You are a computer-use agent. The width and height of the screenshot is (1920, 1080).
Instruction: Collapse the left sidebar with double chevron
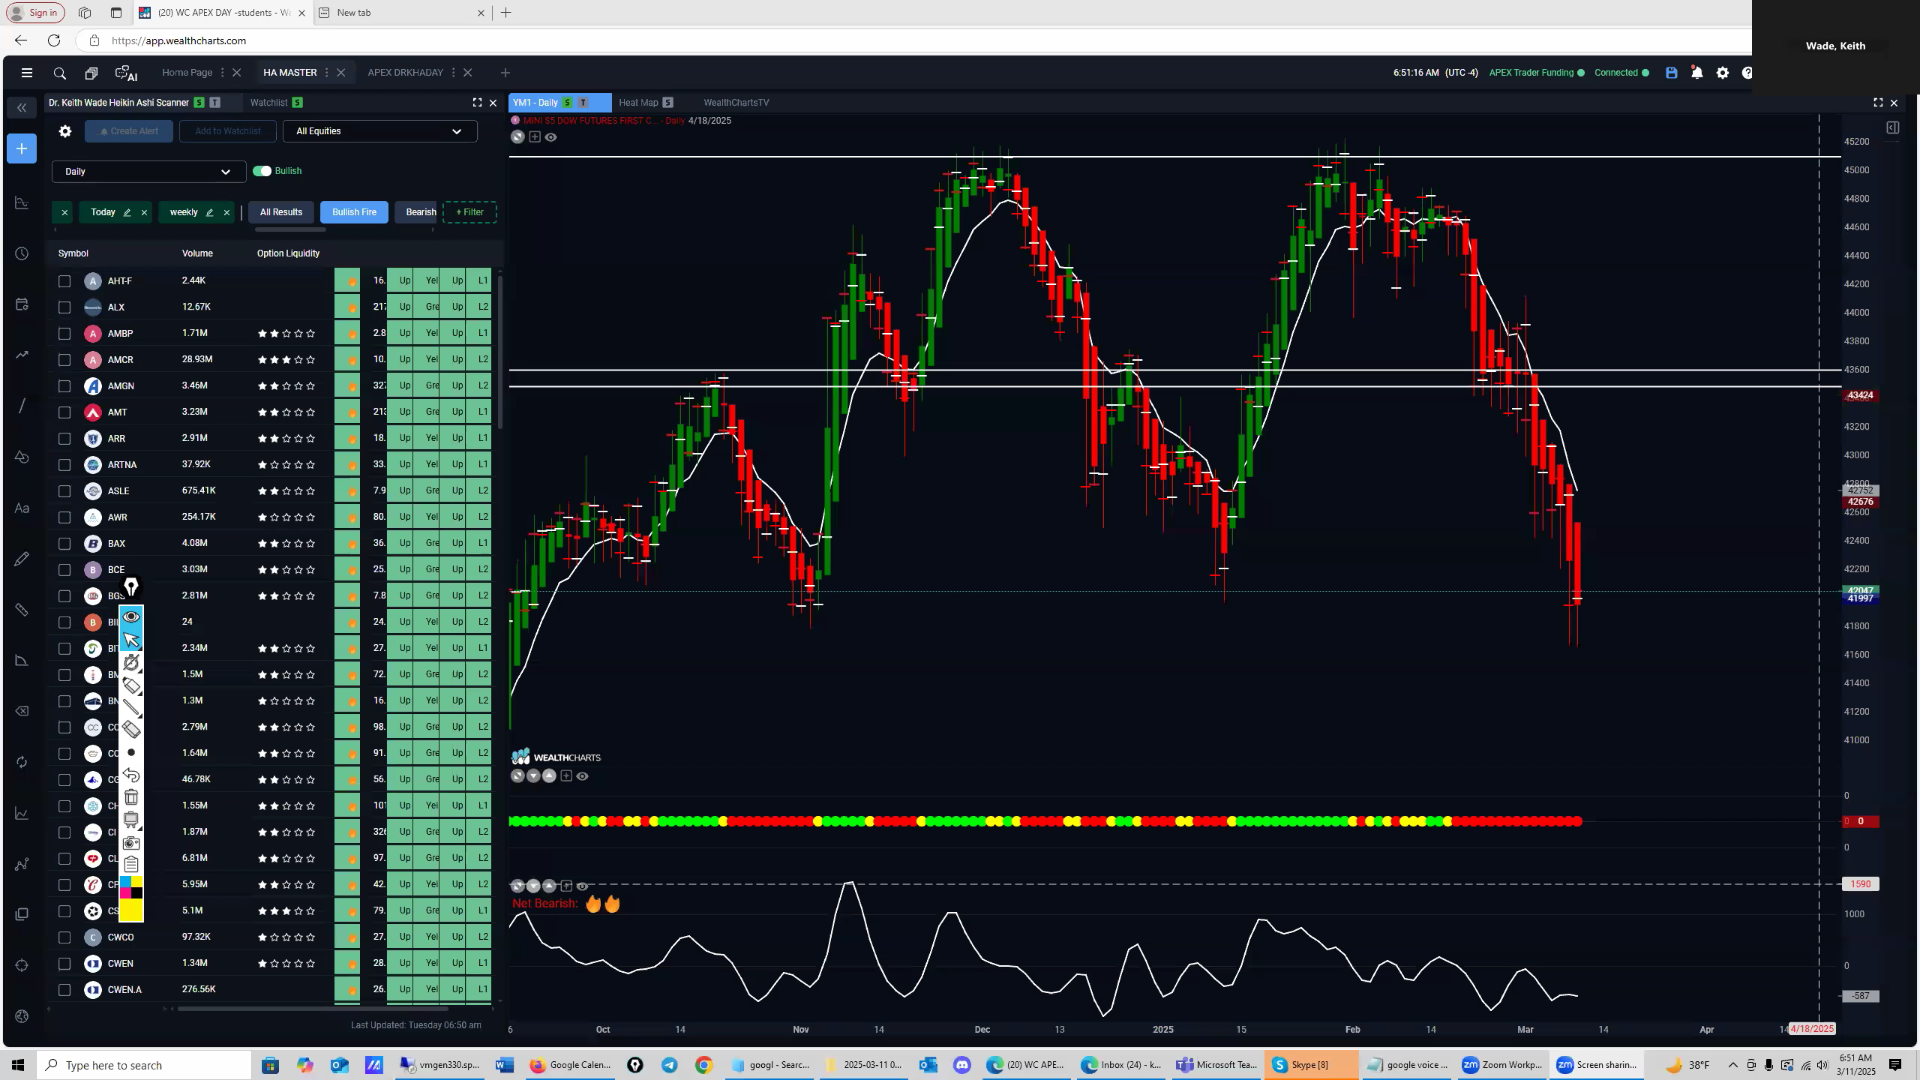[x=21, y=107]
